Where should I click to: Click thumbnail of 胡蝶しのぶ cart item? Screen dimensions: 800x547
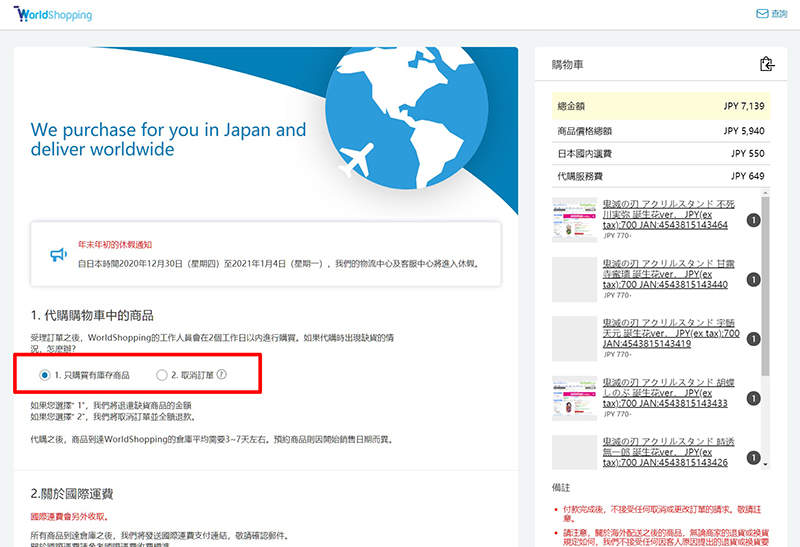(574, 397)
